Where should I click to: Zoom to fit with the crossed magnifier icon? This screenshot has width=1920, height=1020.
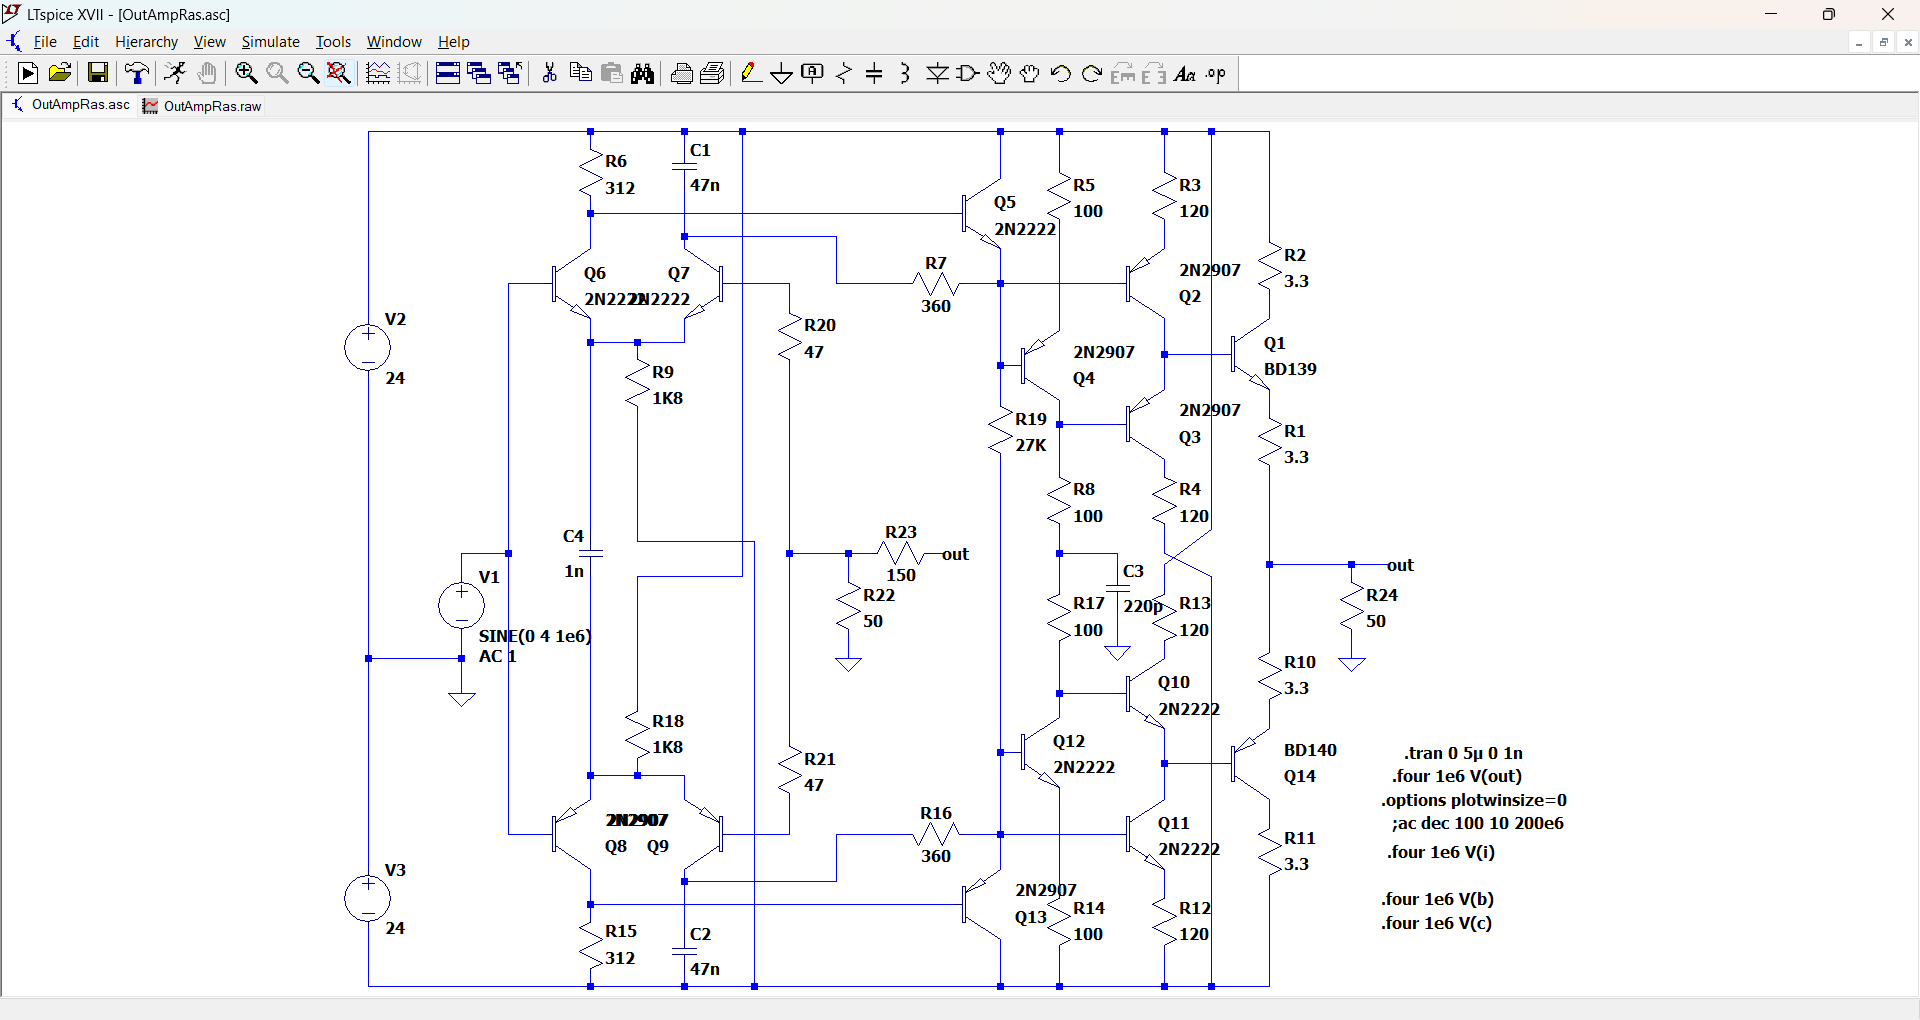point(339,73)
